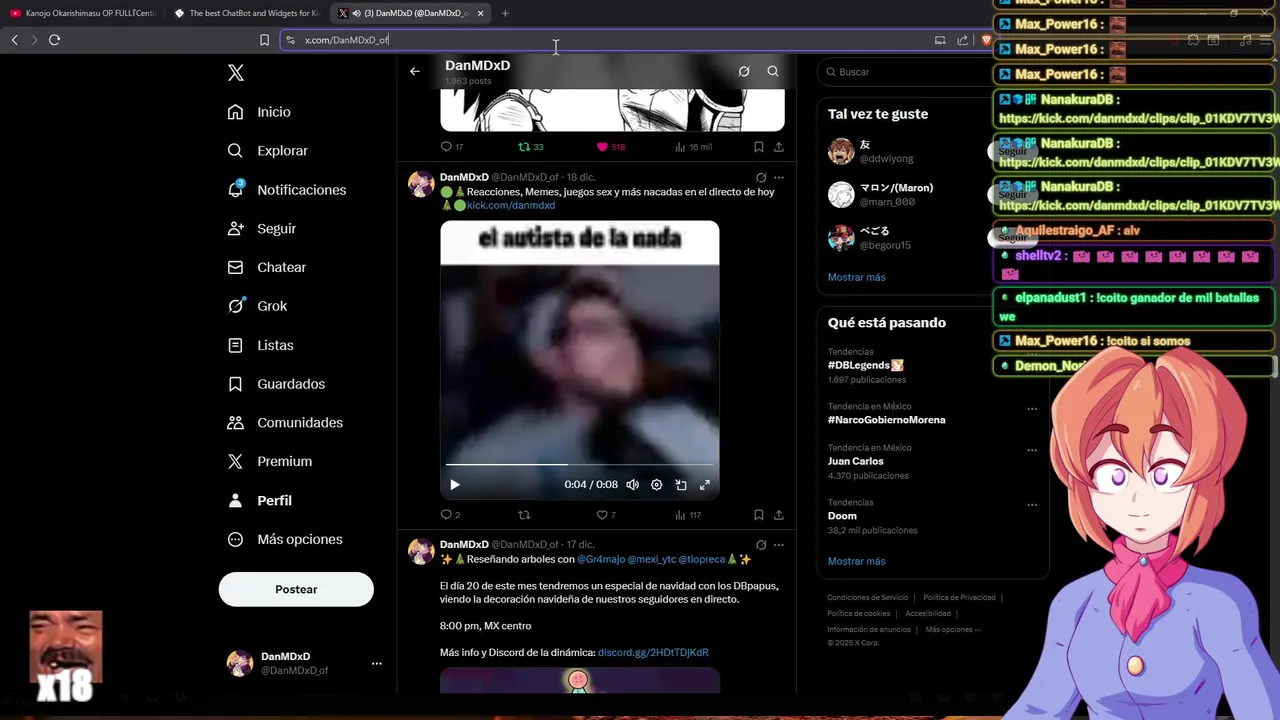Open discord.gg/2HDtTDjKdR link

(653, 653)
